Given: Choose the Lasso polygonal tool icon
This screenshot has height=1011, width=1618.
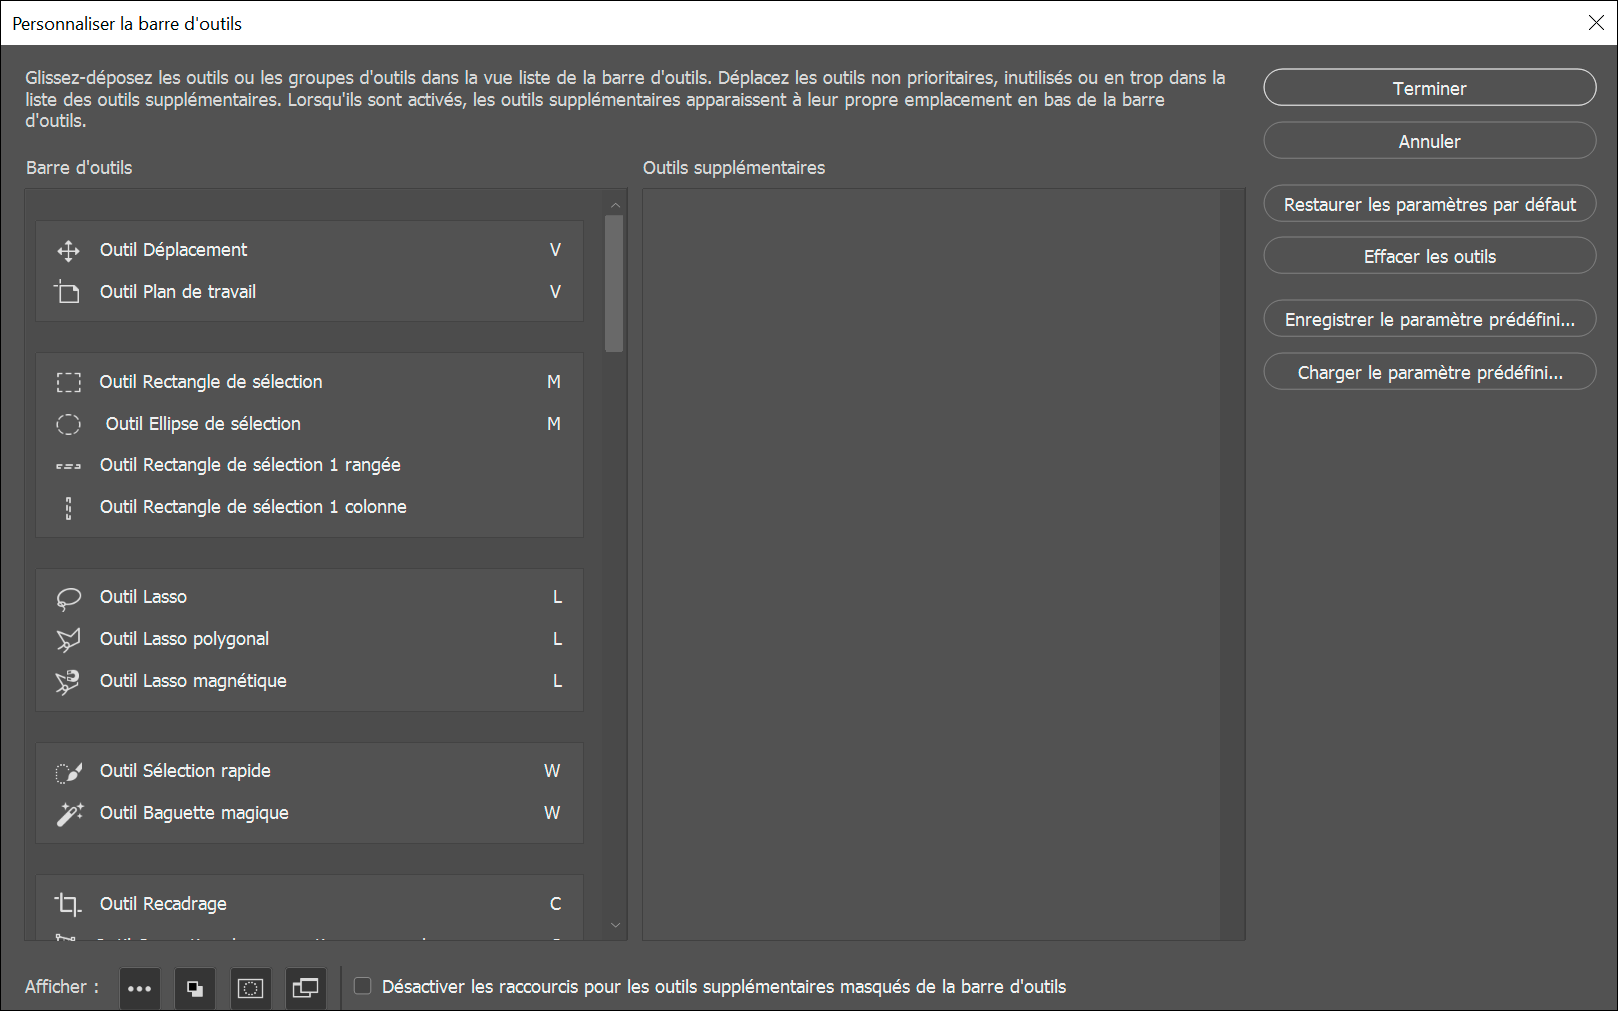Looking at the screenshot, I should click(x=68, y=640).
